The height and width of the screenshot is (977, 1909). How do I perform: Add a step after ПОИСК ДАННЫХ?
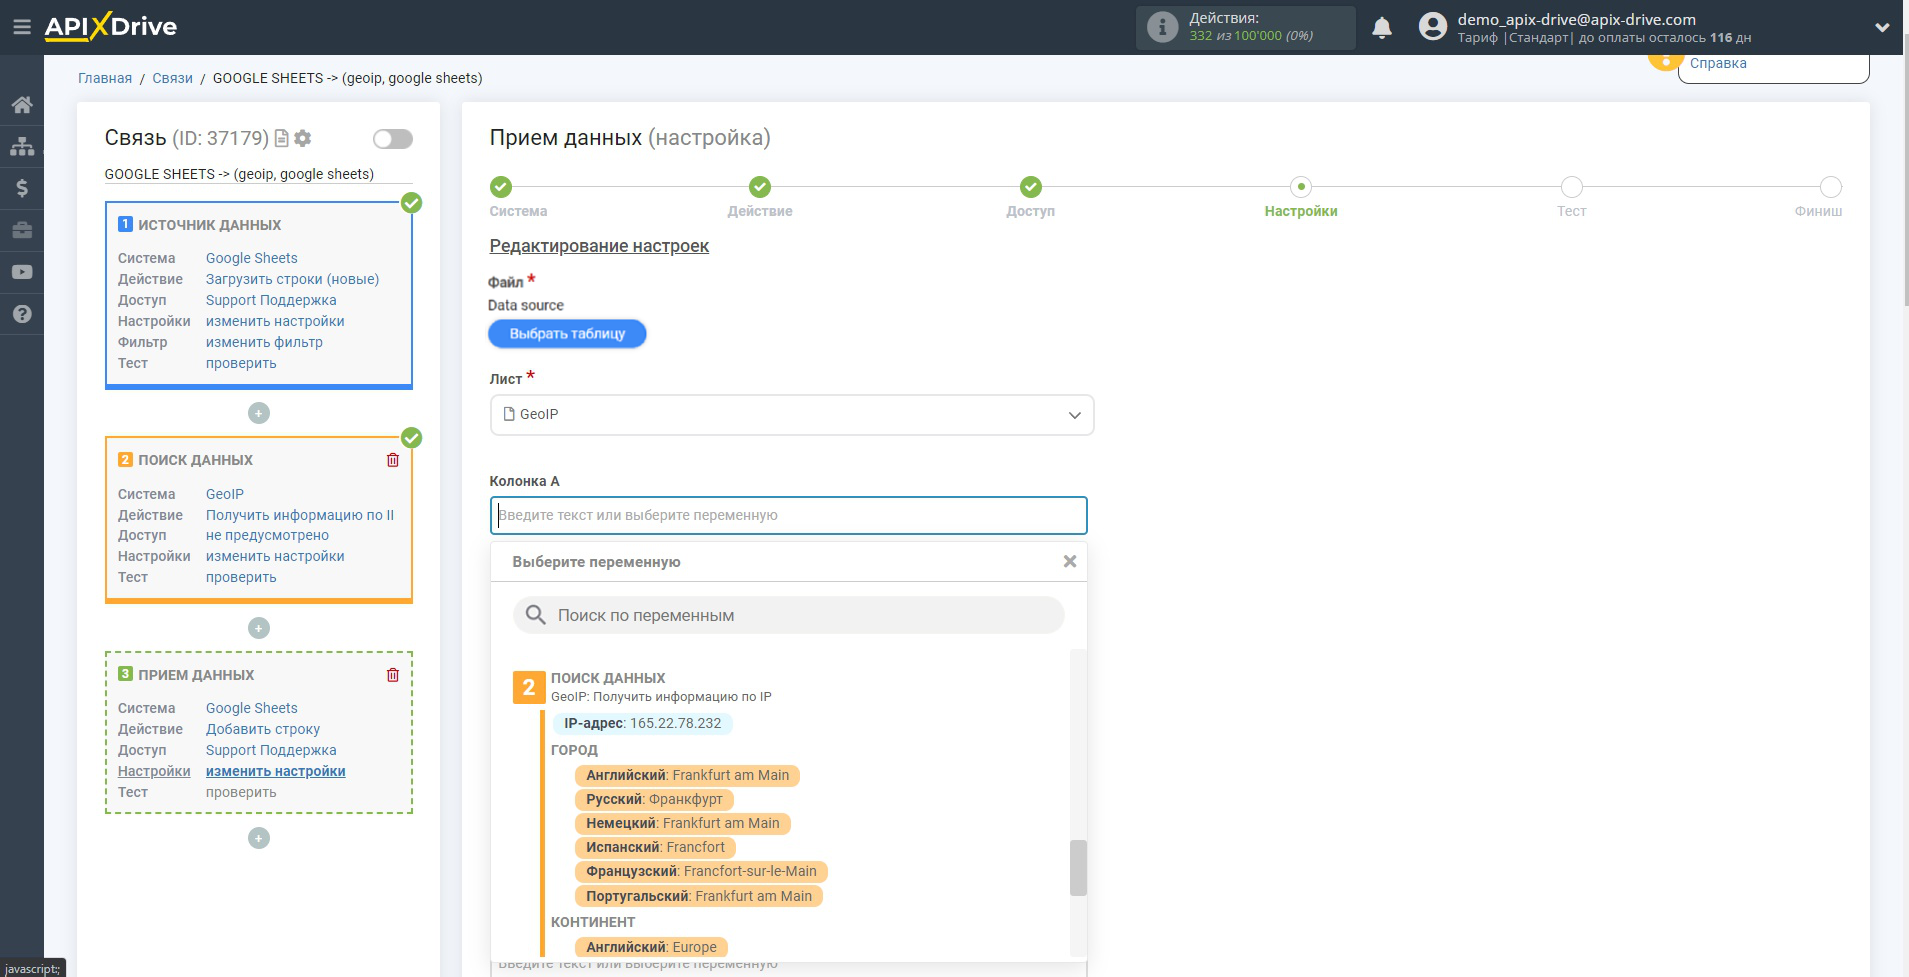coord(259,628)
